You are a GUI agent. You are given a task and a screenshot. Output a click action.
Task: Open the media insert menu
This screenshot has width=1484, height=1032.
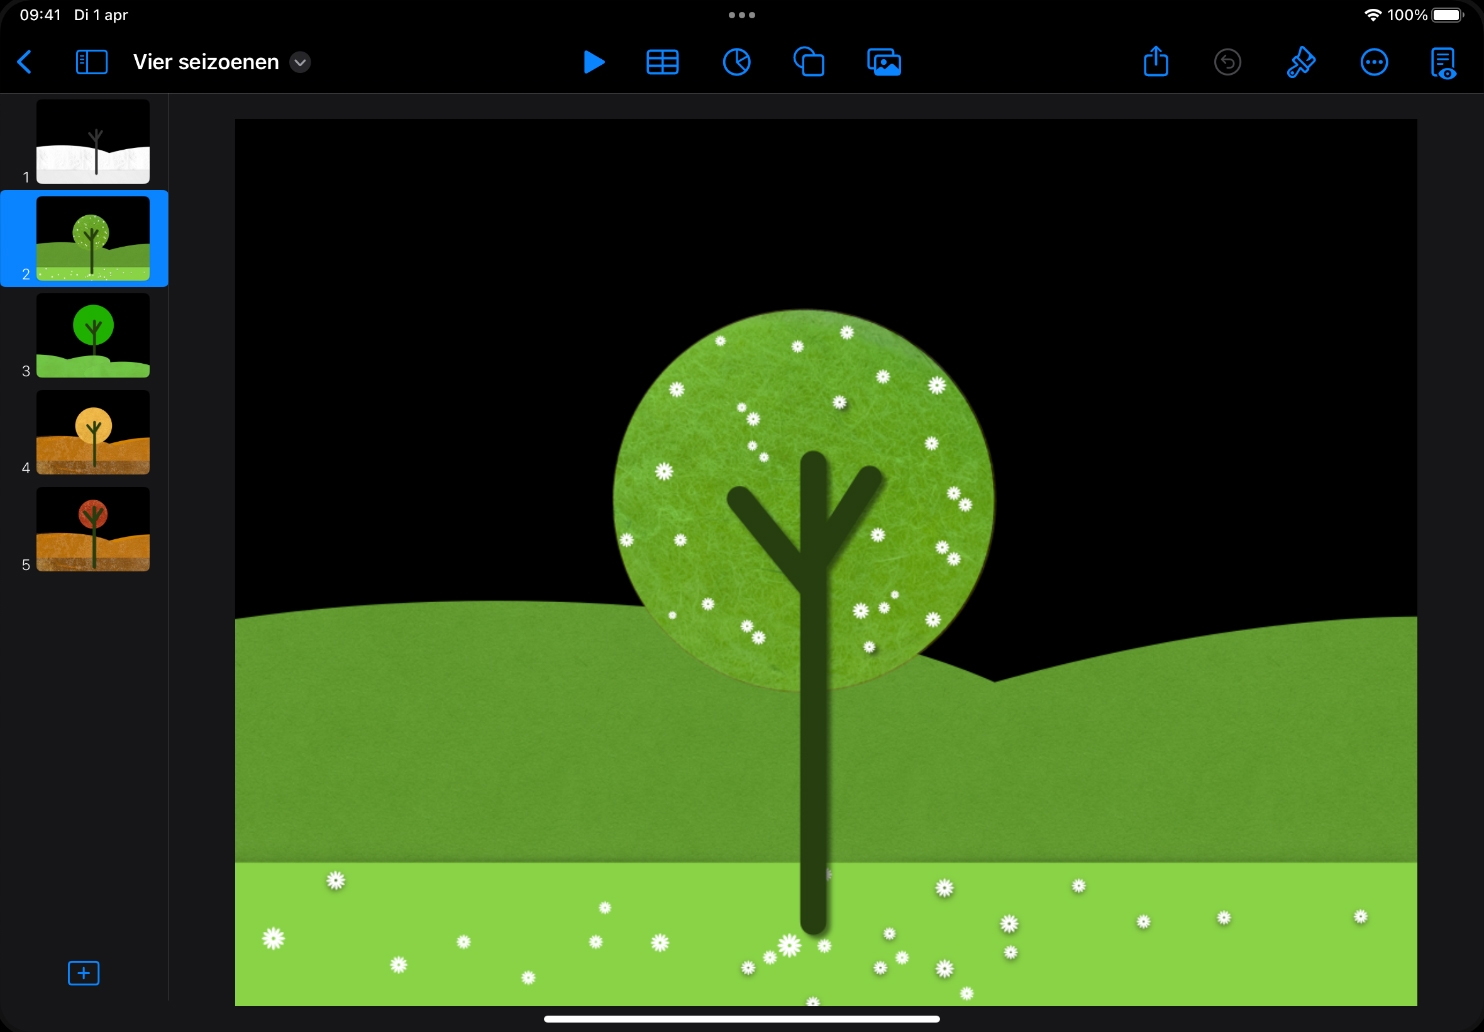coord(884,62)
